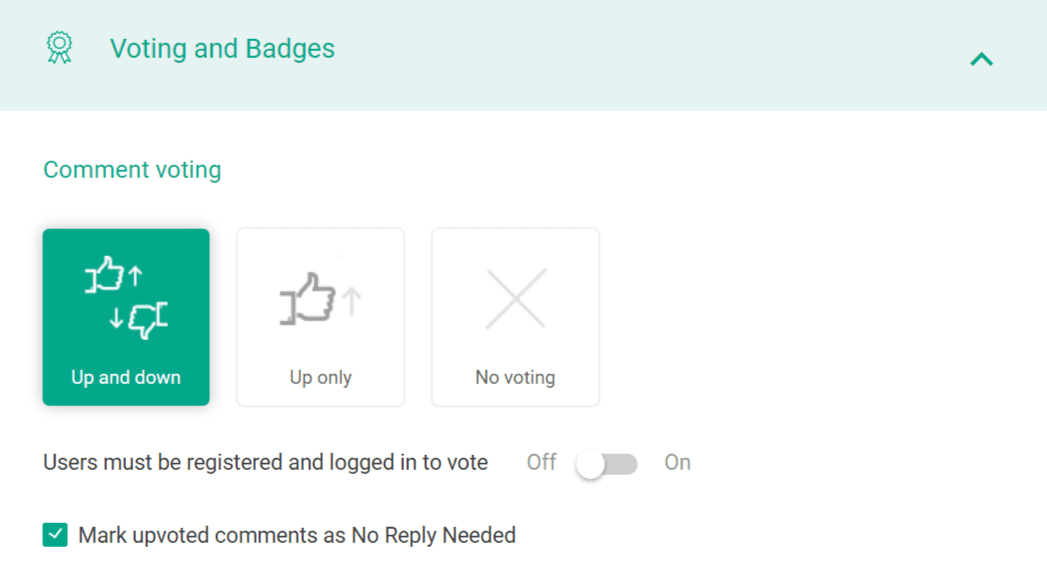Toggle the registered-users-only voting switch
The height and width of the screenshot is (588, 1047).
pos(607,464)
